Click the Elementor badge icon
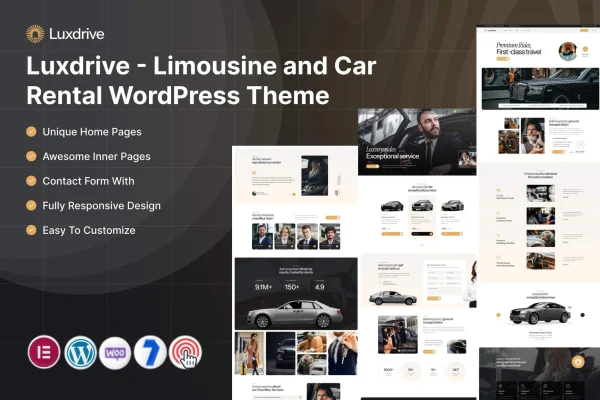 (44, 352)
